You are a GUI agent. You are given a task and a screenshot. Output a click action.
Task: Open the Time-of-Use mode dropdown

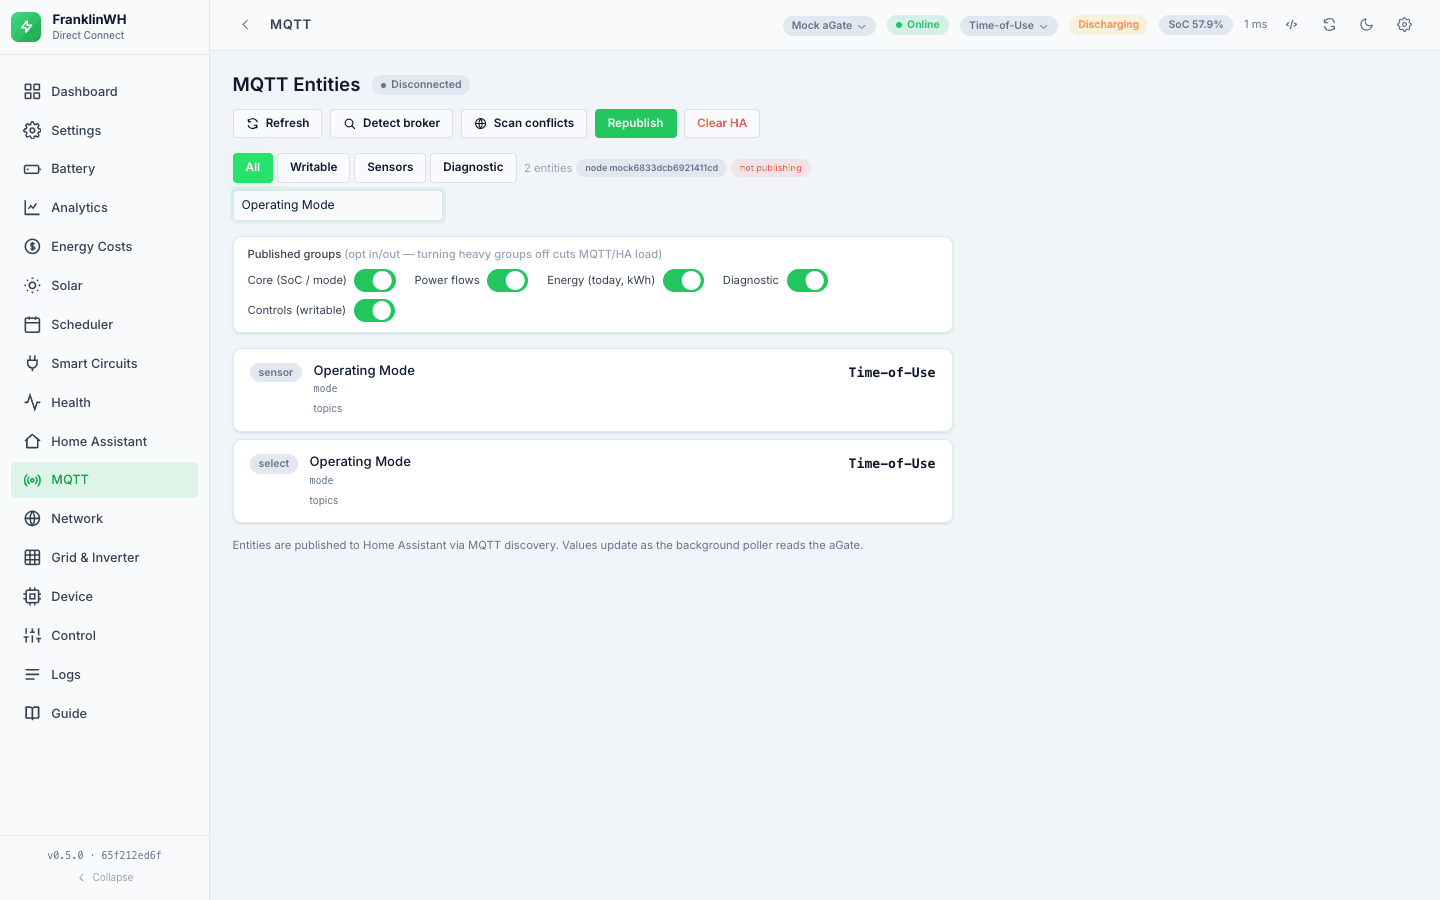pos(1009,26)
